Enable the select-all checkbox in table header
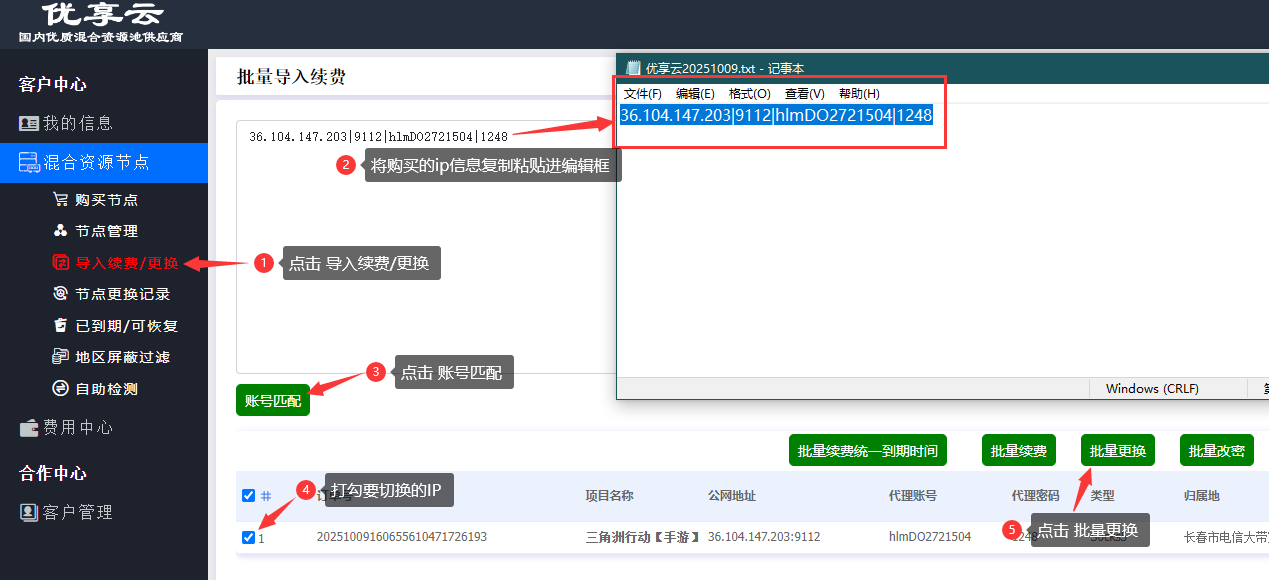The image size is (1269, 580). pos(247,495)
